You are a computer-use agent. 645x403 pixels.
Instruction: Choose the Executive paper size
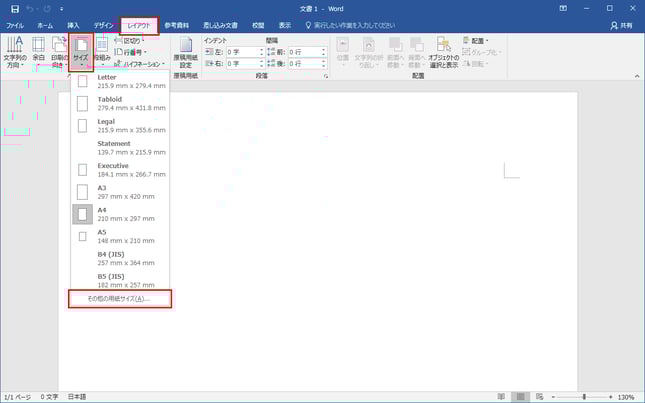[120, 170]
